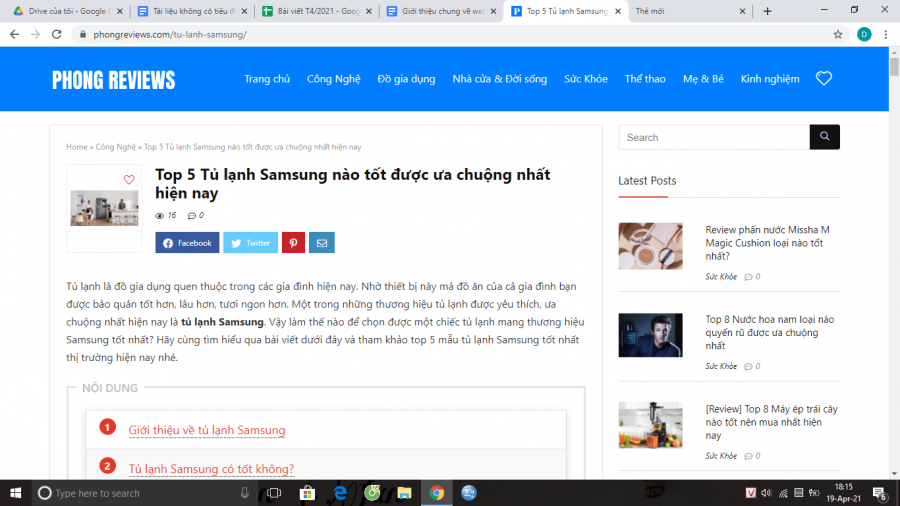Jump to Giới thiệu về tủ lạnh Samsung section
The image size is (900, 506).
(x=207, y=430)
